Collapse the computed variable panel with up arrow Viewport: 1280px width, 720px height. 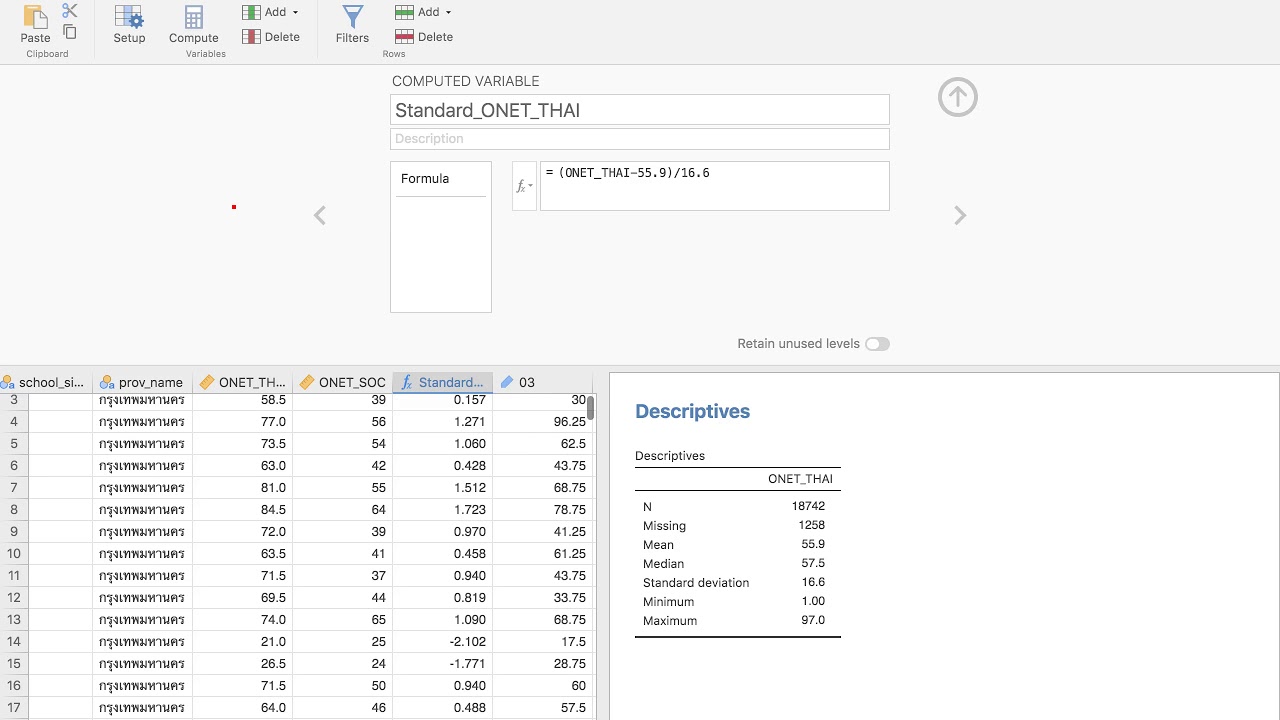coord(958,97)
